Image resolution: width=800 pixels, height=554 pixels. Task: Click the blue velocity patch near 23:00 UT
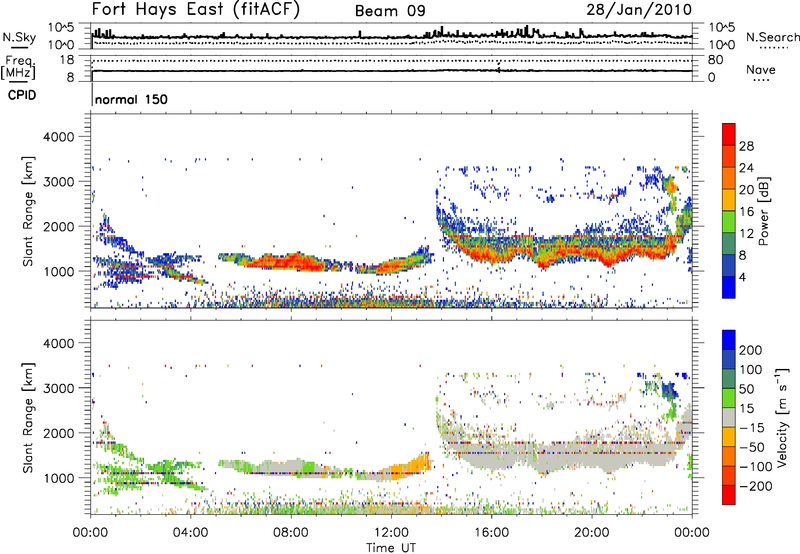669,390
